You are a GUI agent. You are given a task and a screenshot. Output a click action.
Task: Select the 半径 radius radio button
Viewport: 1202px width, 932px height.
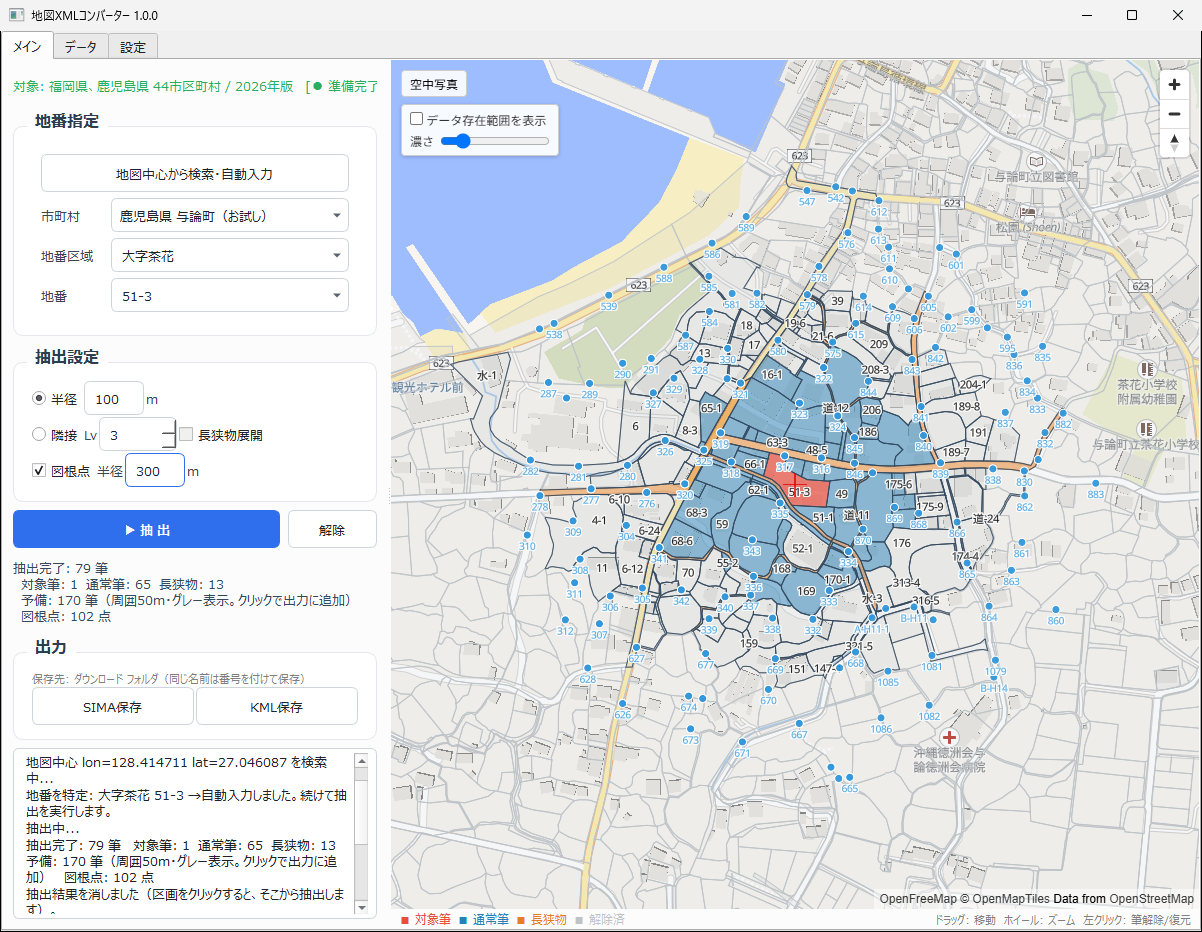(40, 399)
